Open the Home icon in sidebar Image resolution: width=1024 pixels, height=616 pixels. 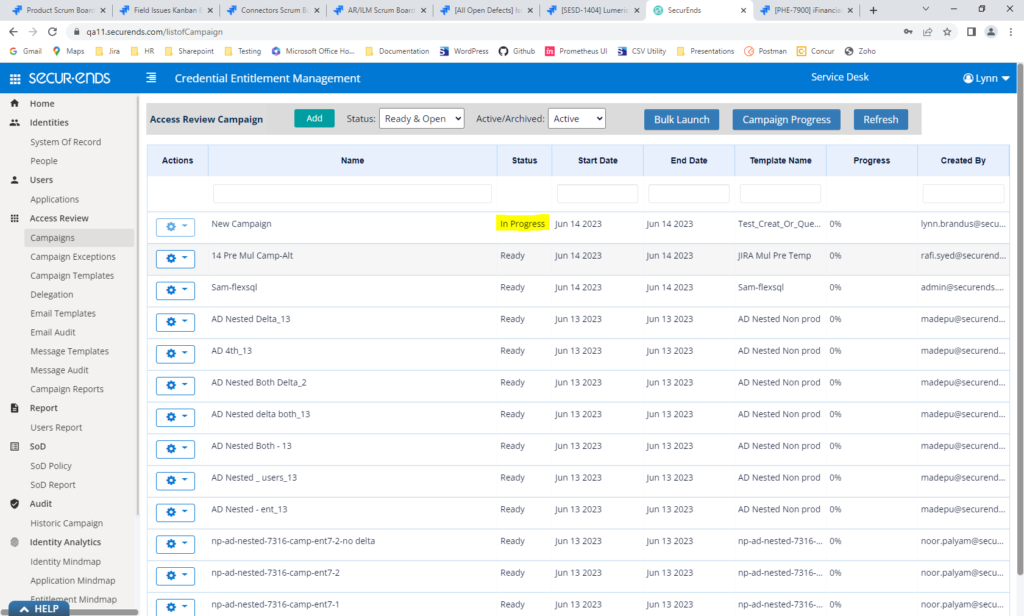coord(14,103)
